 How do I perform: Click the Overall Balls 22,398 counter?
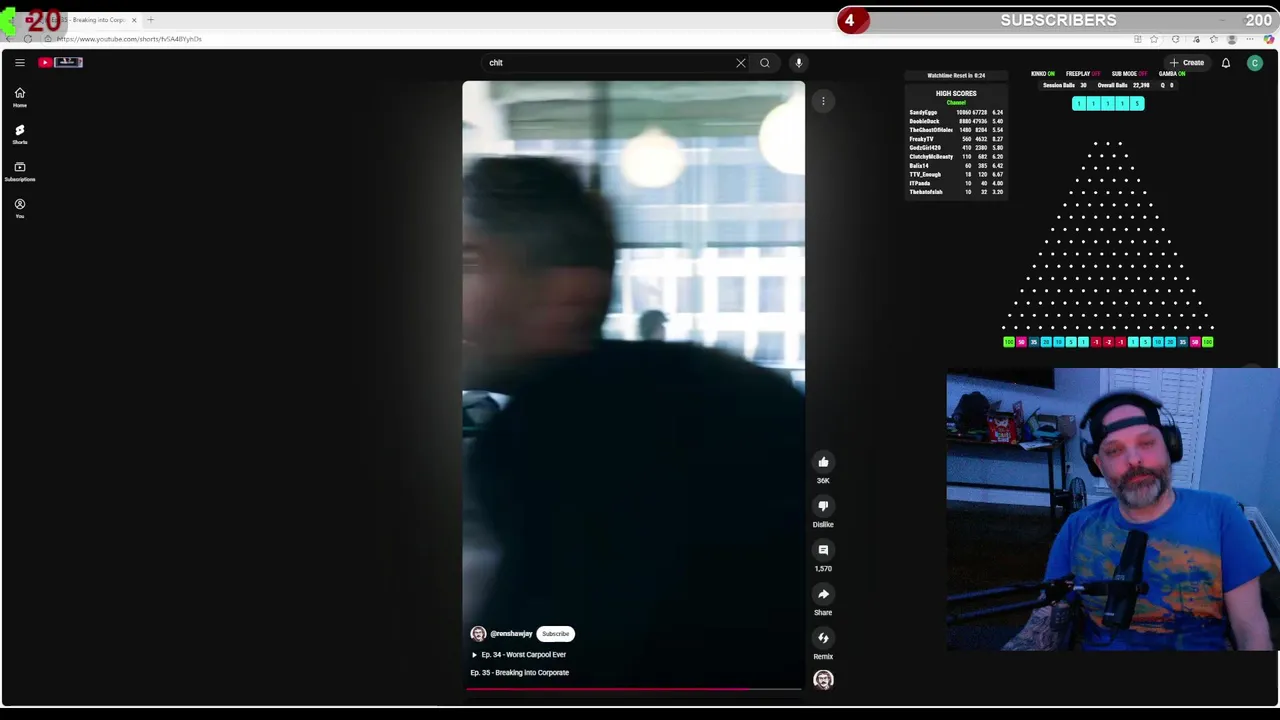coord(1123,86)
